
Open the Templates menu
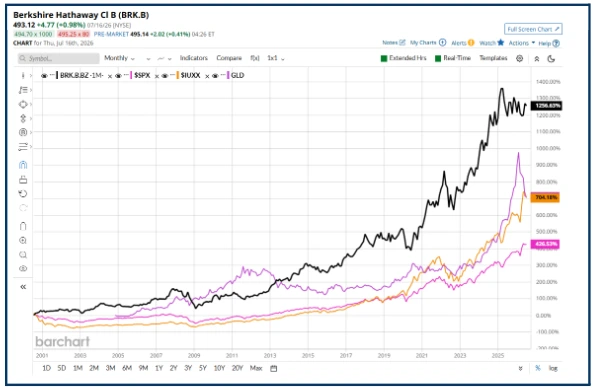[x=493, y=58]
